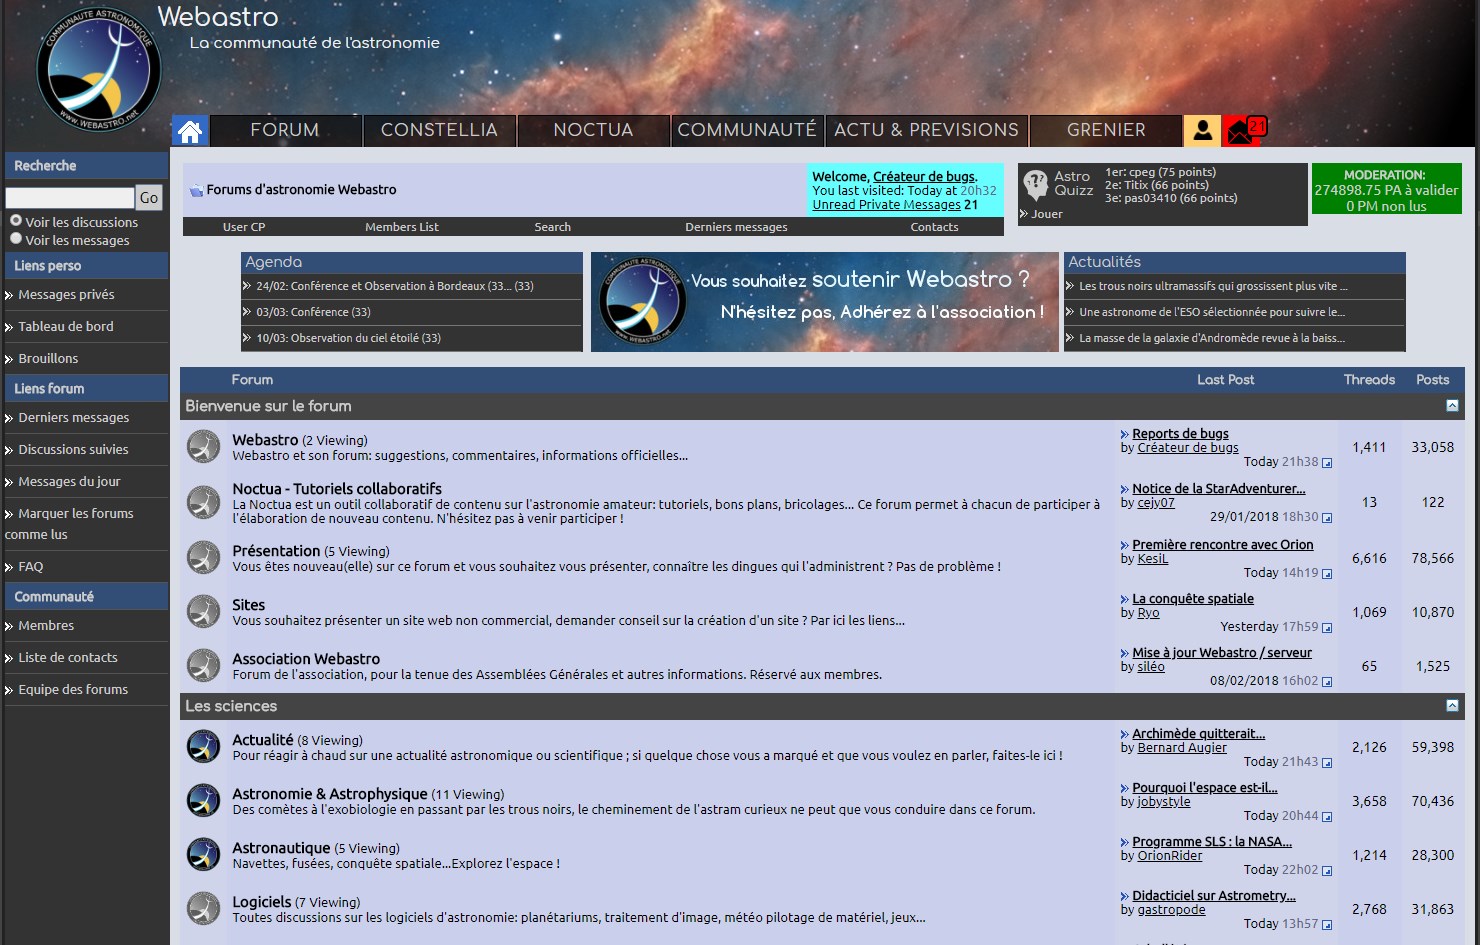
Task: Click the Astronomie & Astrophysique forum icon
Action: 204,801
